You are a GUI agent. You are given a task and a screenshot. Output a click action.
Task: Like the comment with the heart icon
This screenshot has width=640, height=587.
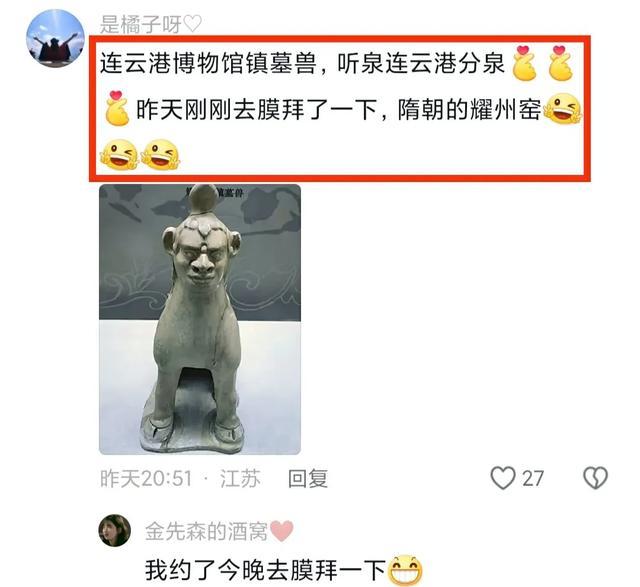click(x=502, y=478)
